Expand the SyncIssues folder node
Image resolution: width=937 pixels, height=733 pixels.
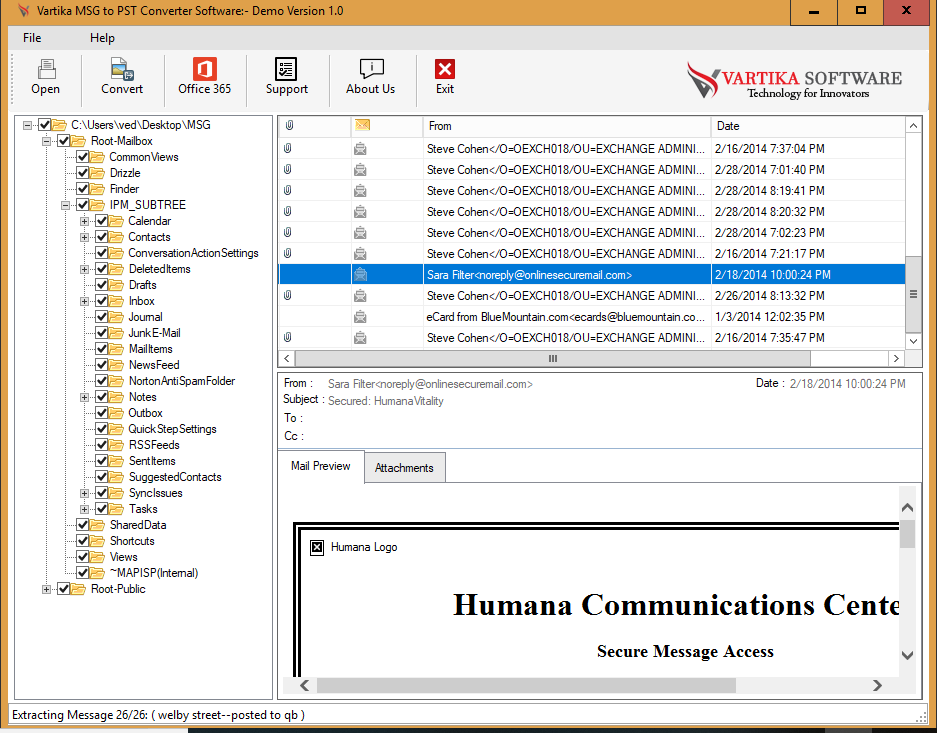(85, 493)
